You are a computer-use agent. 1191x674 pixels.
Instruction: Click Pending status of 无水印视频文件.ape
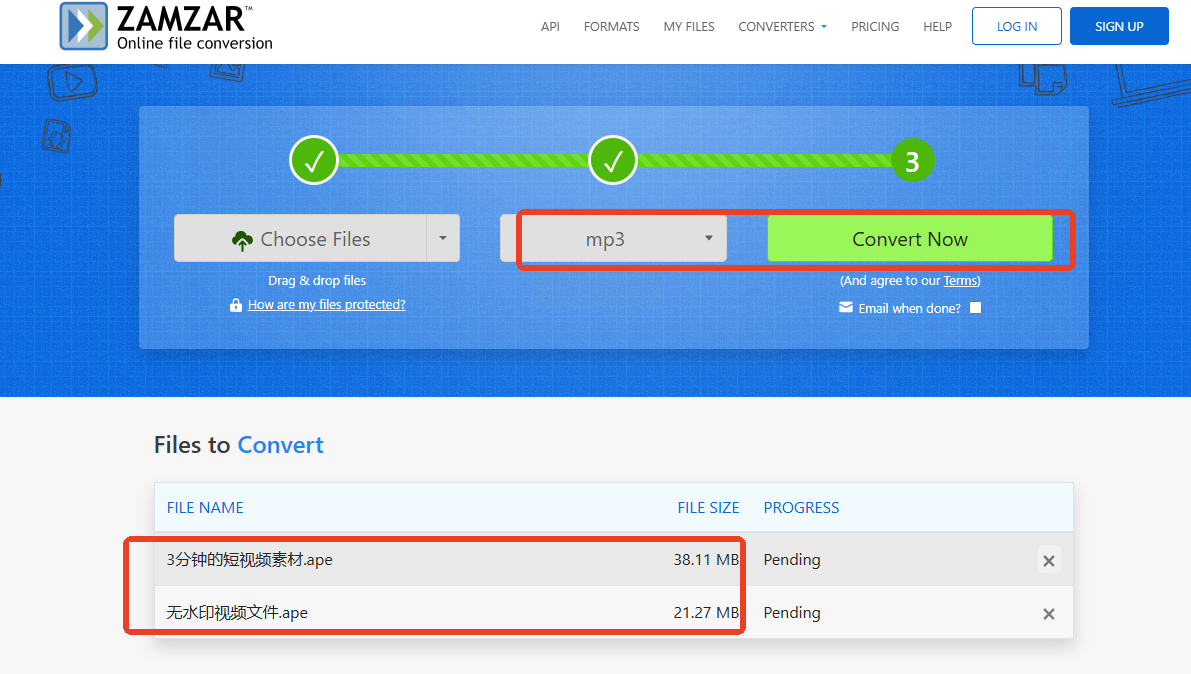coord(791,612)
